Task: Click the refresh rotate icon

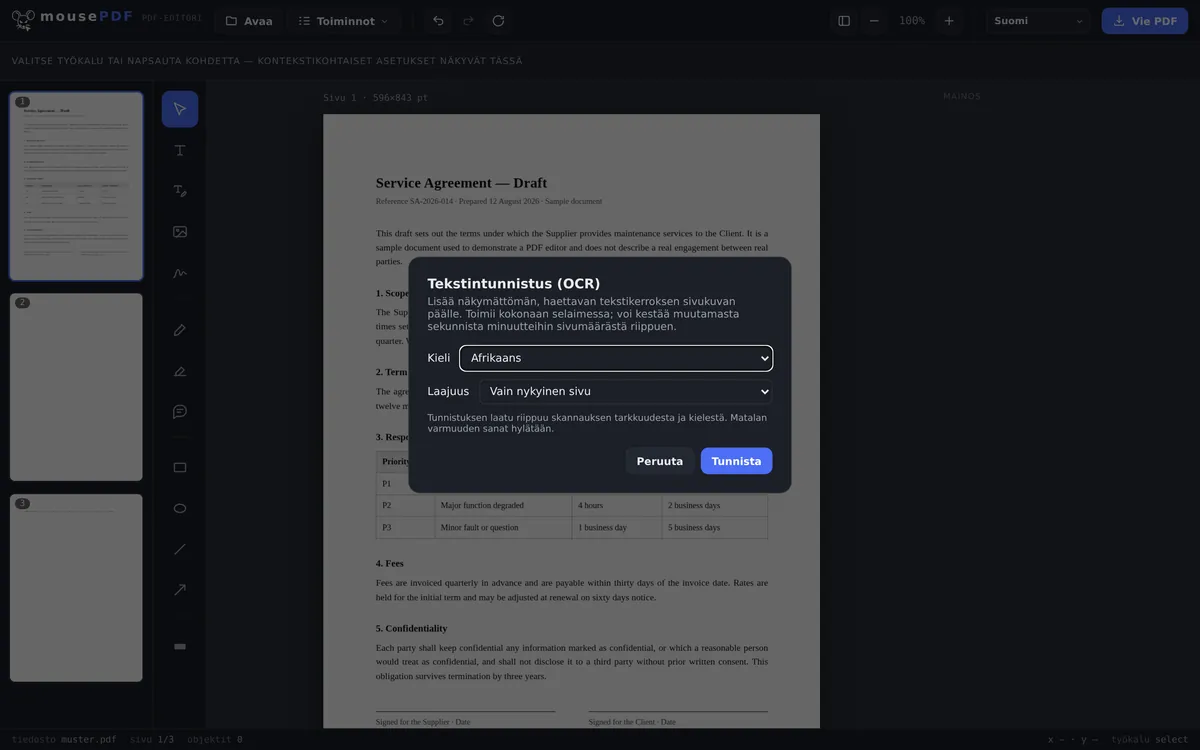Action: (498, 21)
